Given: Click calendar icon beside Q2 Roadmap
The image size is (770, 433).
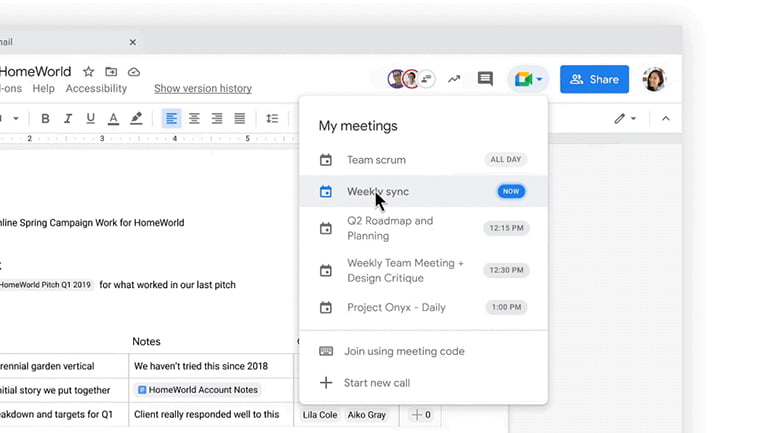Looking at the screenshot, I should tap(326, 228).
